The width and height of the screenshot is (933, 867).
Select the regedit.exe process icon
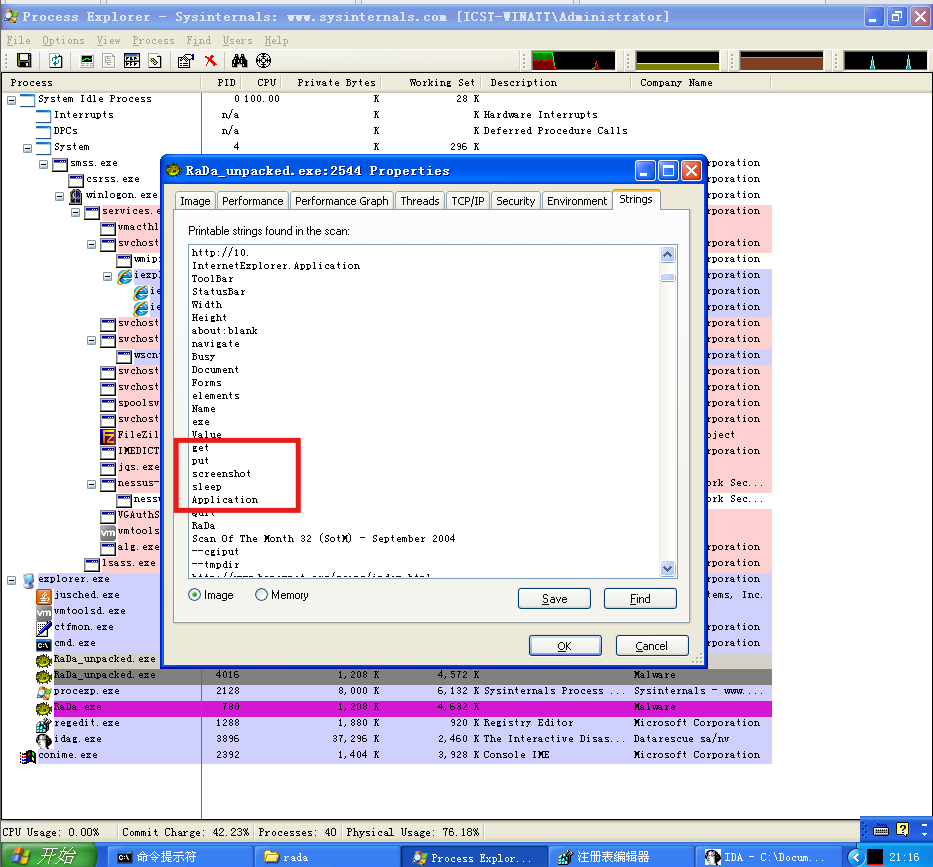point(44,724)
